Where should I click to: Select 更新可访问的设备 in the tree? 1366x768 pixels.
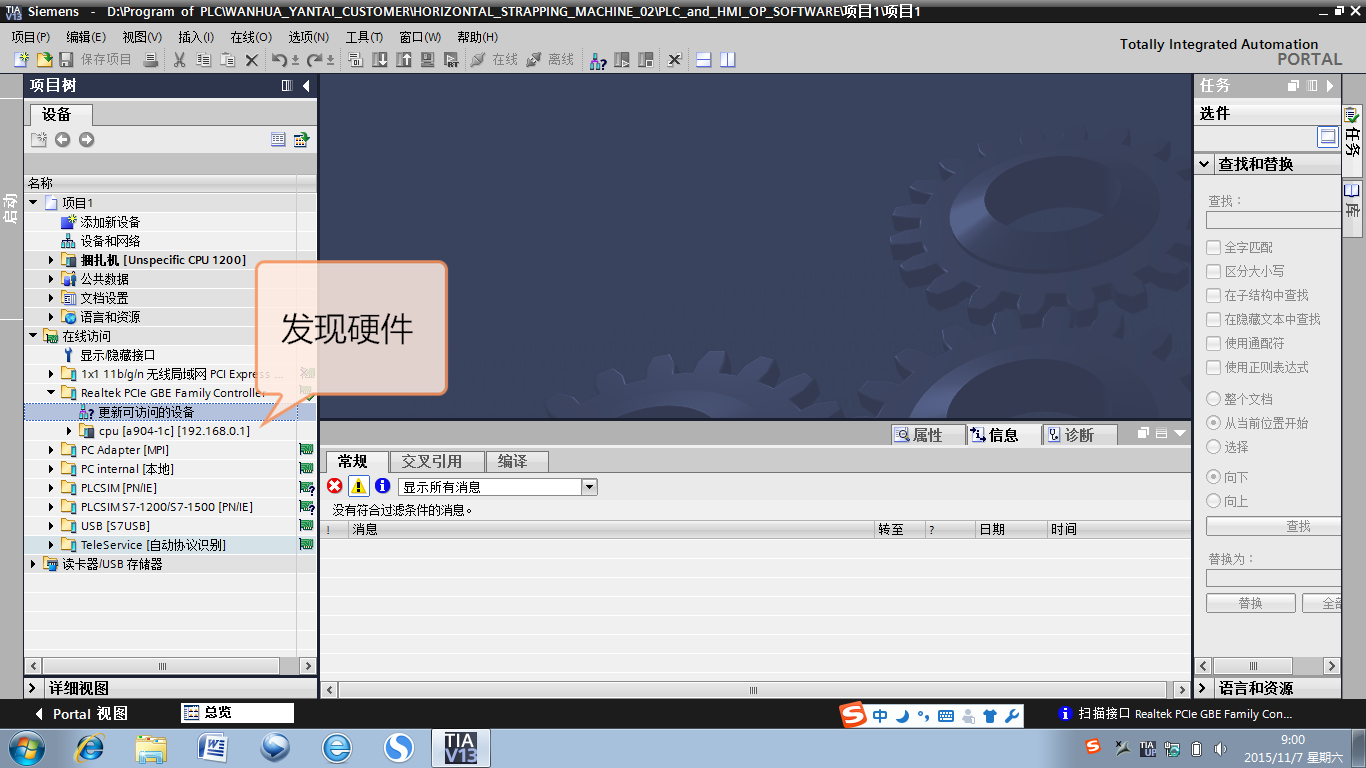coord(146,412)
